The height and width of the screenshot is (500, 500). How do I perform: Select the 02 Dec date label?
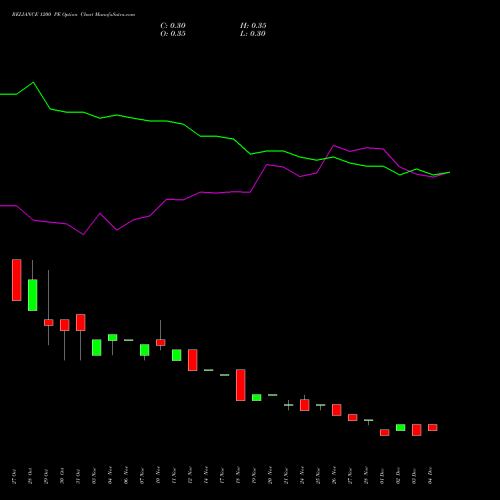point(398,476)
